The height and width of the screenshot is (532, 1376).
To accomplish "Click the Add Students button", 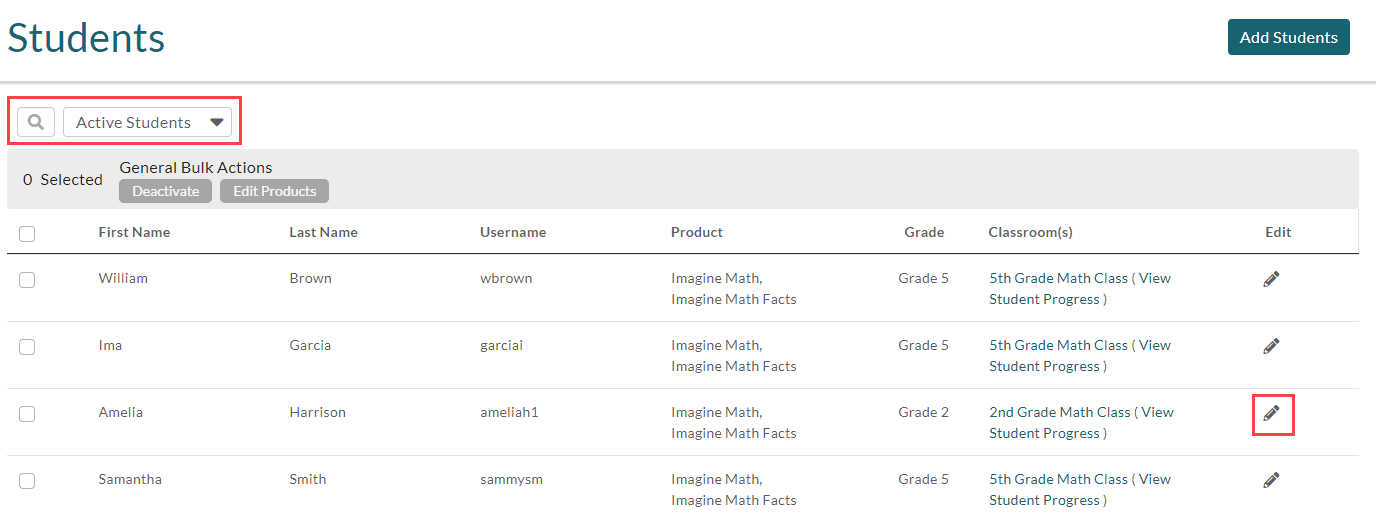I will pyautogui.click(x=1288, y=37).
